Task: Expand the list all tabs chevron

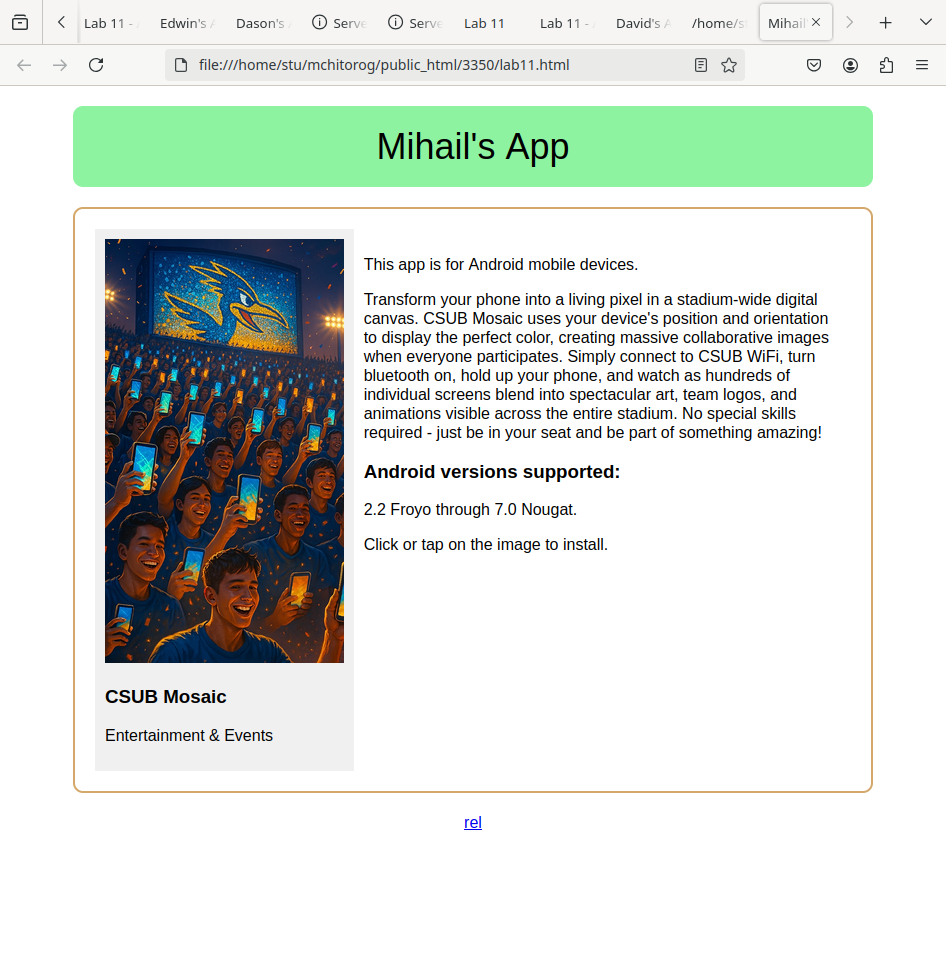Action: point(924,22)
